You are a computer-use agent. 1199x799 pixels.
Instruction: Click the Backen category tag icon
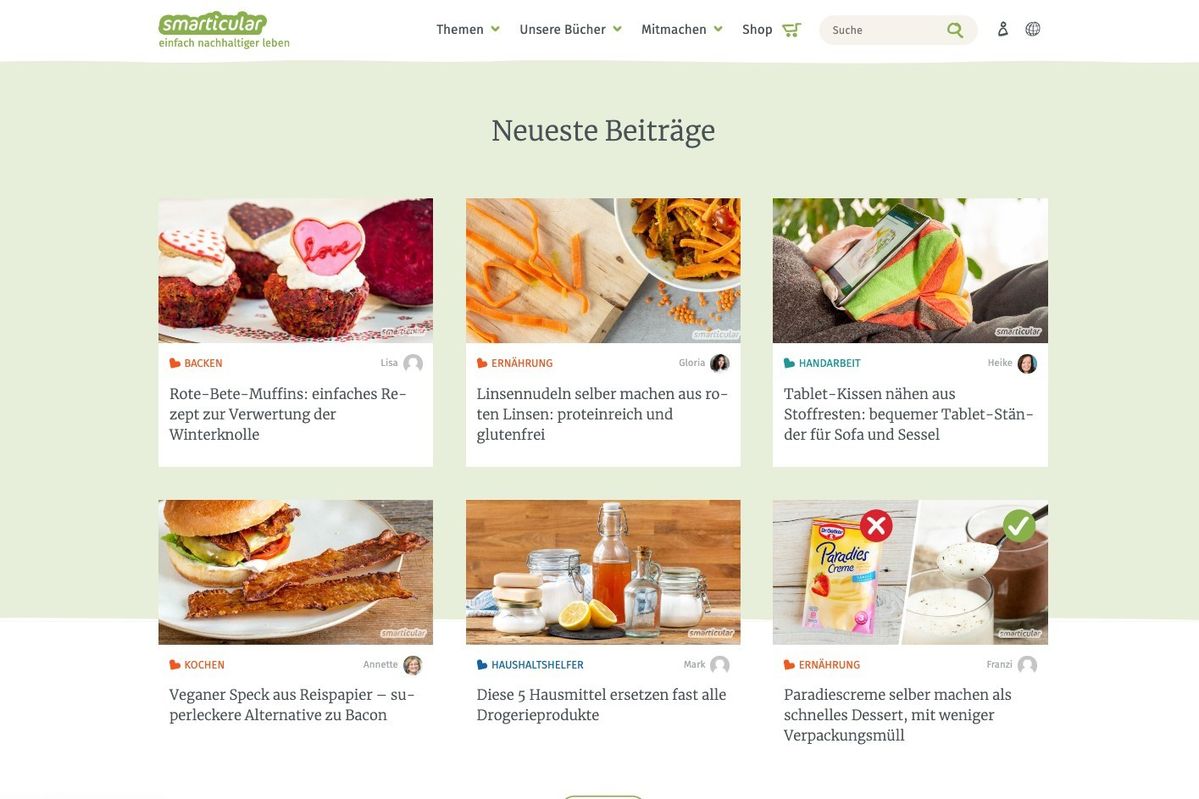tap(175, 363)
